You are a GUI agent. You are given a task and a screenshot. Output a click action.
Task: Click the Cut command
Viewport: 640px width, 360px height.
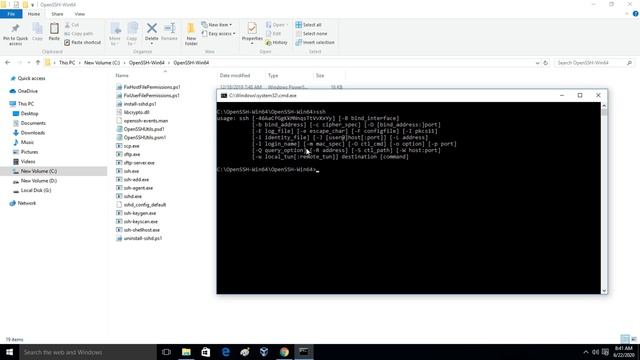coord(72,25)
